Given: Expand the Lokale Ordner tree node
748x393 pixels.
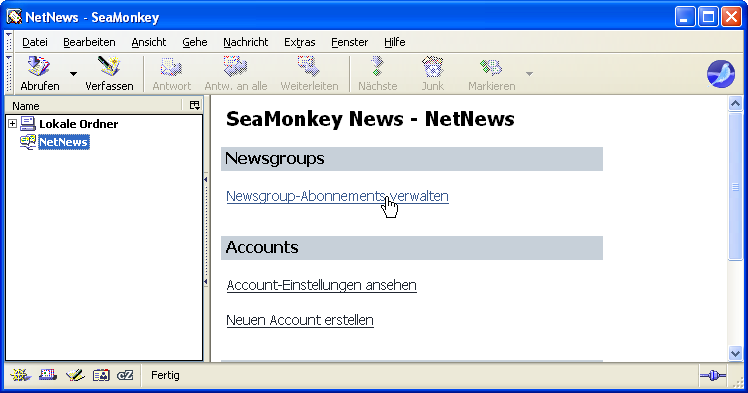Looking at the screenshot, I should (12, 124).
